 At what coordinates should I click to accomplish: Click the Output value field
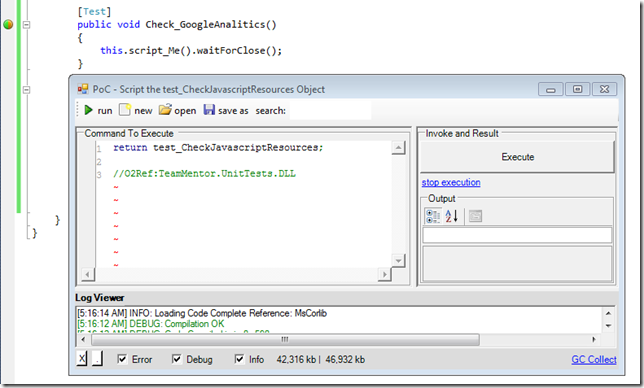click(x=517, y=235)
